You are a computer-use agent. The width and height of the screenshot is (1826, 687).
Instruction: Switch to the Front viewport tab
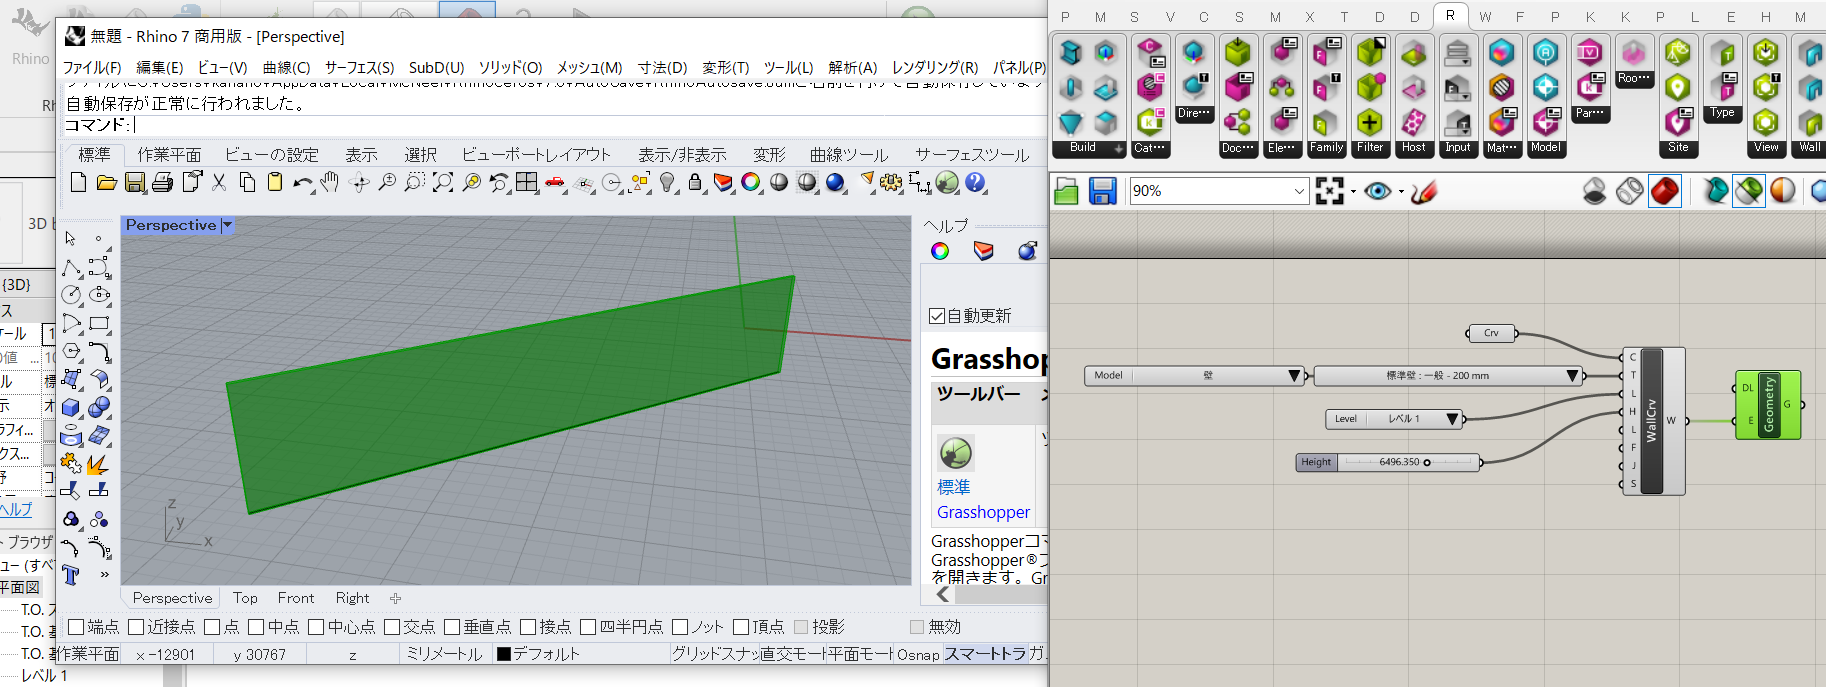[x=296, y=598]
